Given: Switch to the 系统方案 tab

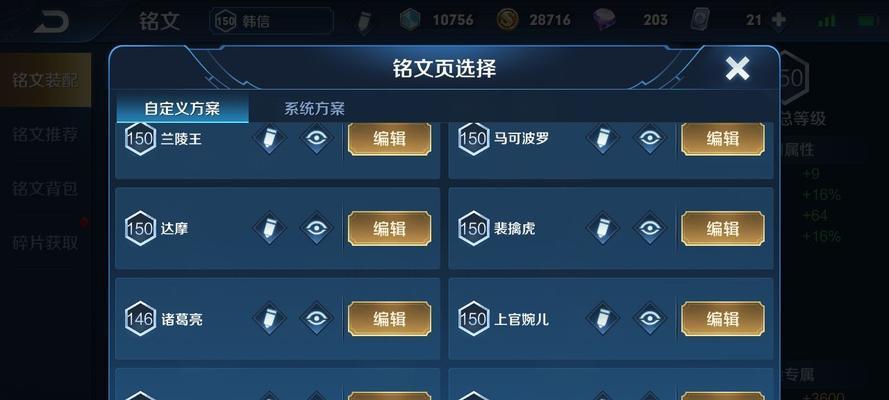Looking at the screenshot, I should pos(314,108).
